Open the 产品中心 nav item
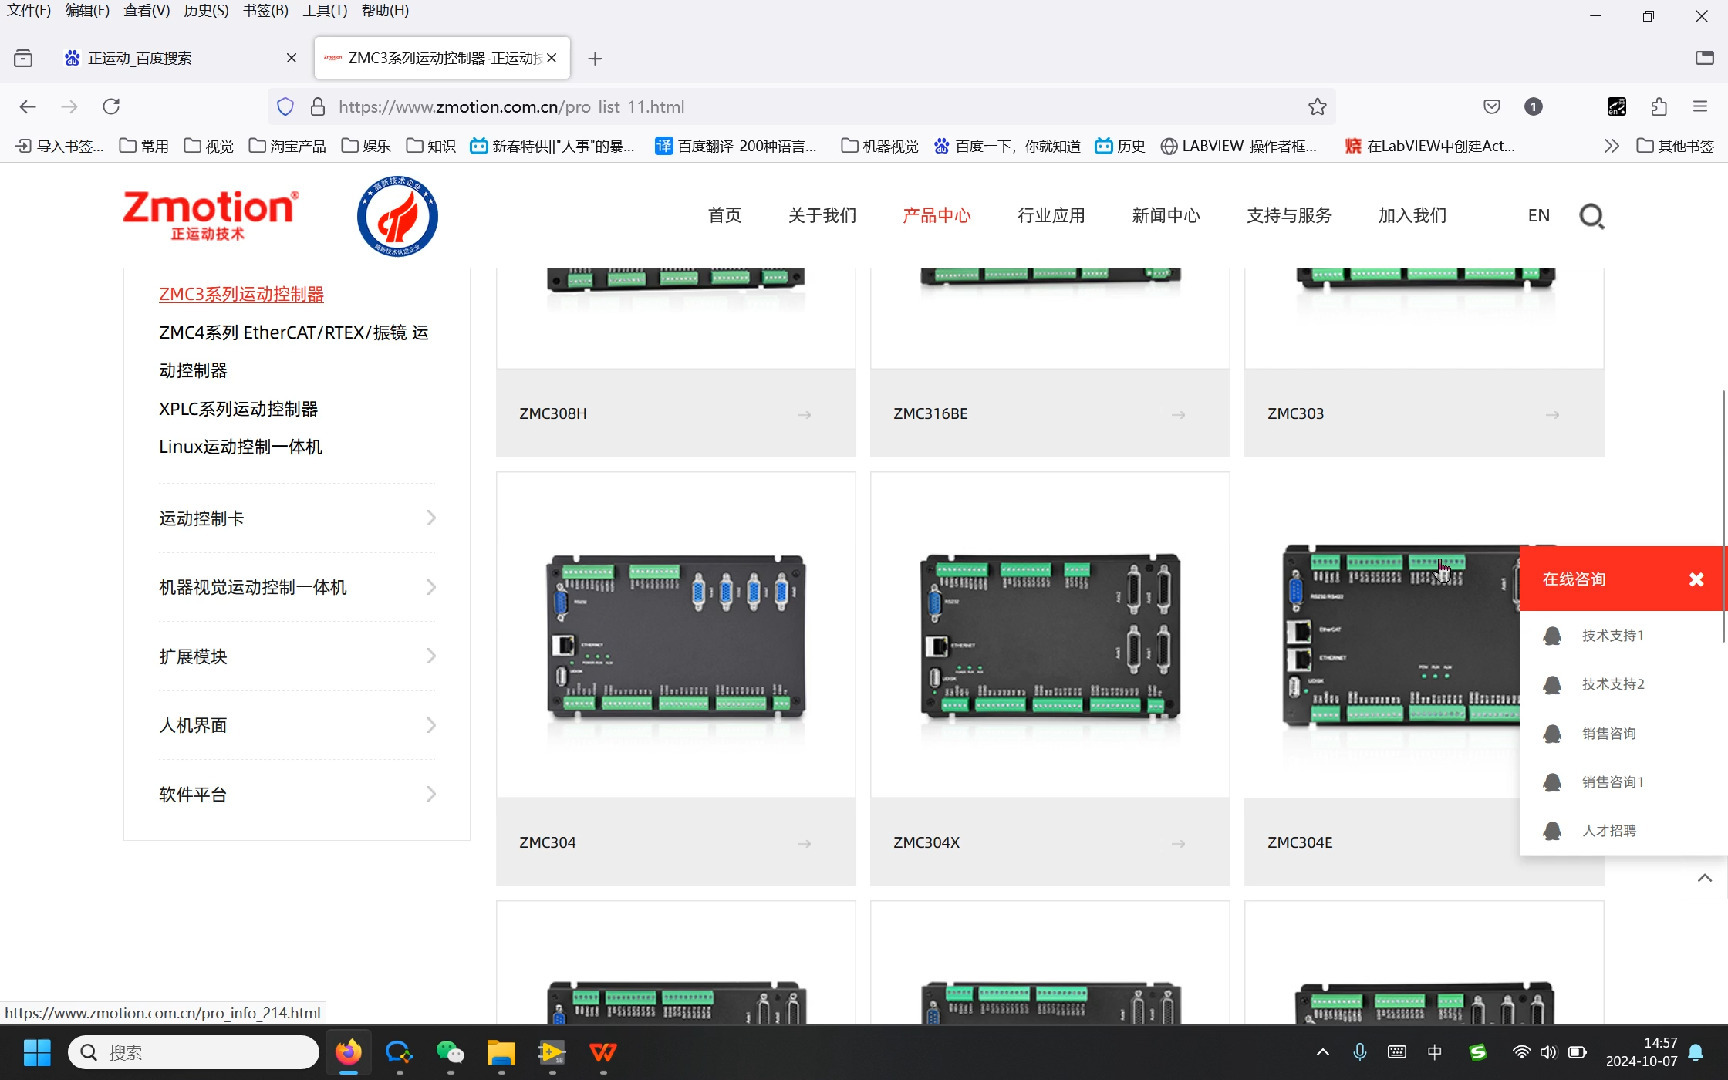This screenshot has width=1728, height=1080. pos(936,215)
